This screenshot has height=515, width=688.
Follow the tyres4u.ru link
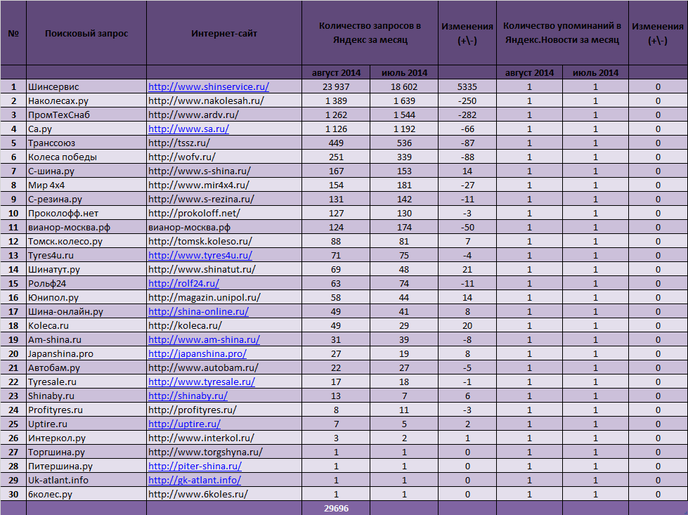coord(200,255)
